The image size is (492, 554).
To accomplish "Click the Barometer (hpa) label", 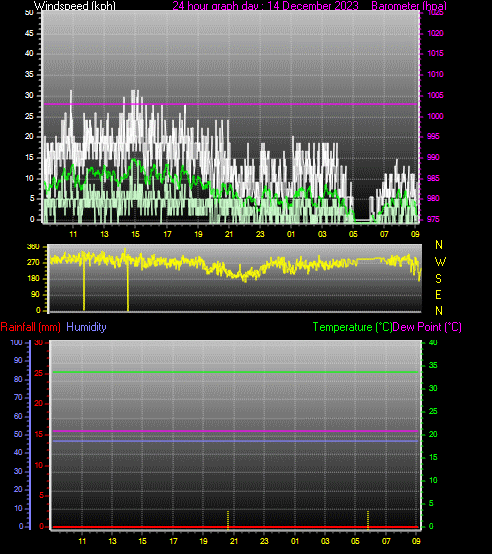I will pos(409,6).
